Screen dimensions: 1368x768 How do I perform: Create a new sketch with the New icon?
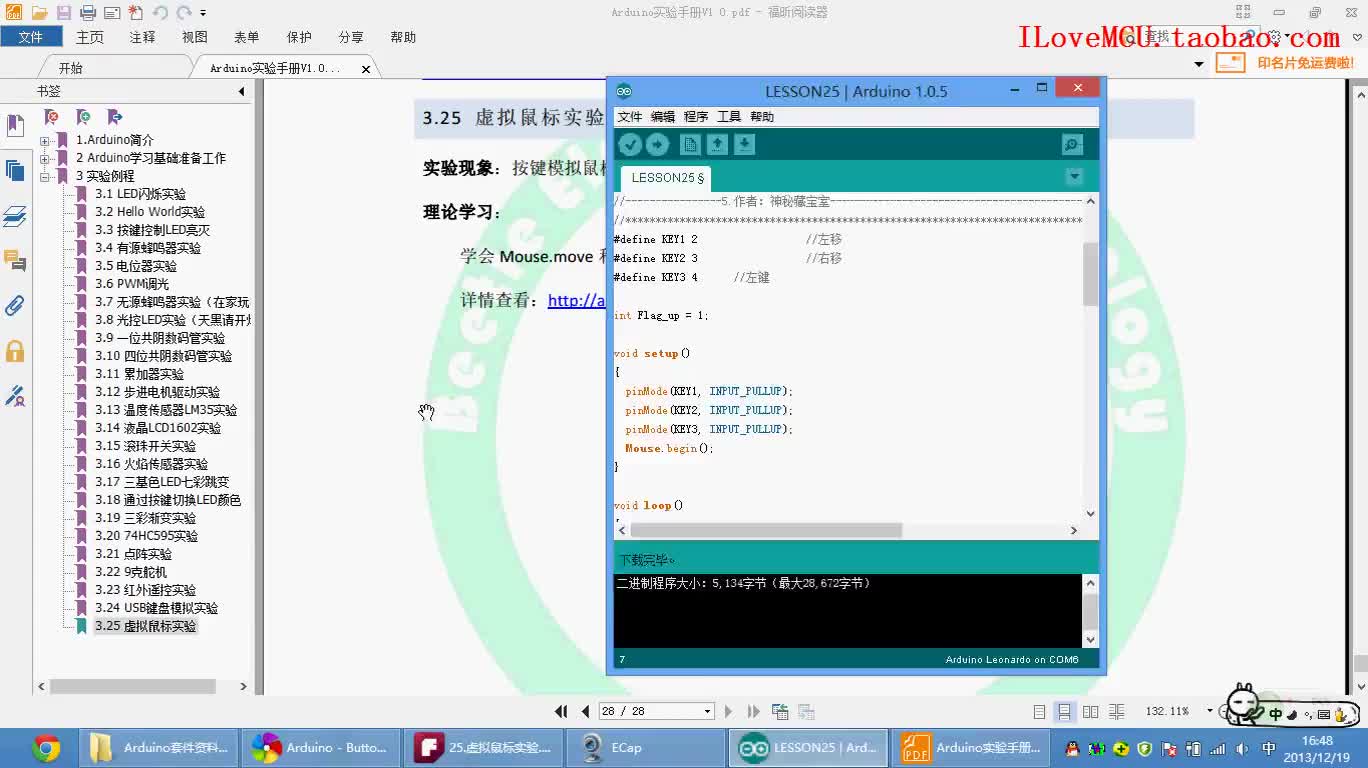click(690, 145)
